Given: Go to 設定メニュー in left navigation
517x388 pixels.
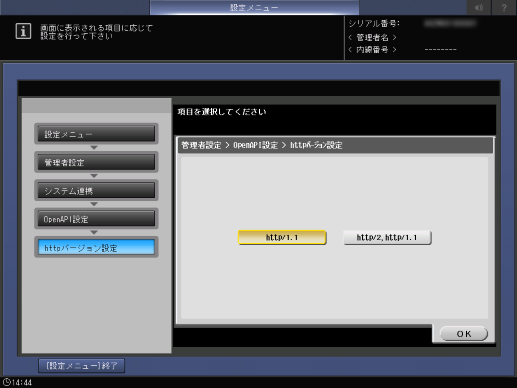Looking at the screenshot, I should [x=96, y=134].
